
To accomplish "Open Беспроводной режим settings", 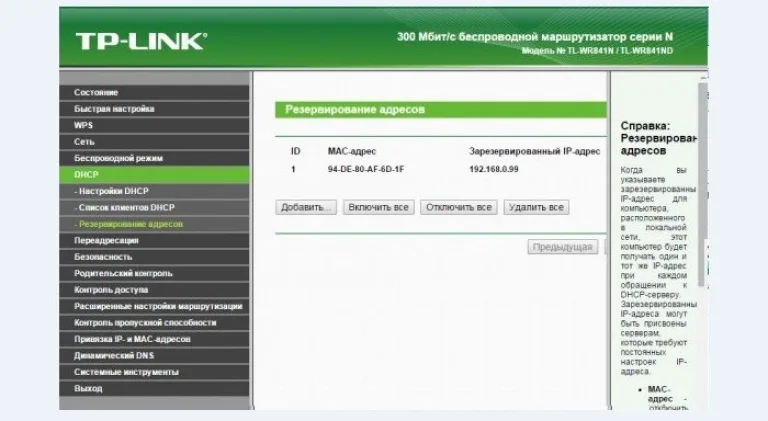I will (x=154, y=159).
